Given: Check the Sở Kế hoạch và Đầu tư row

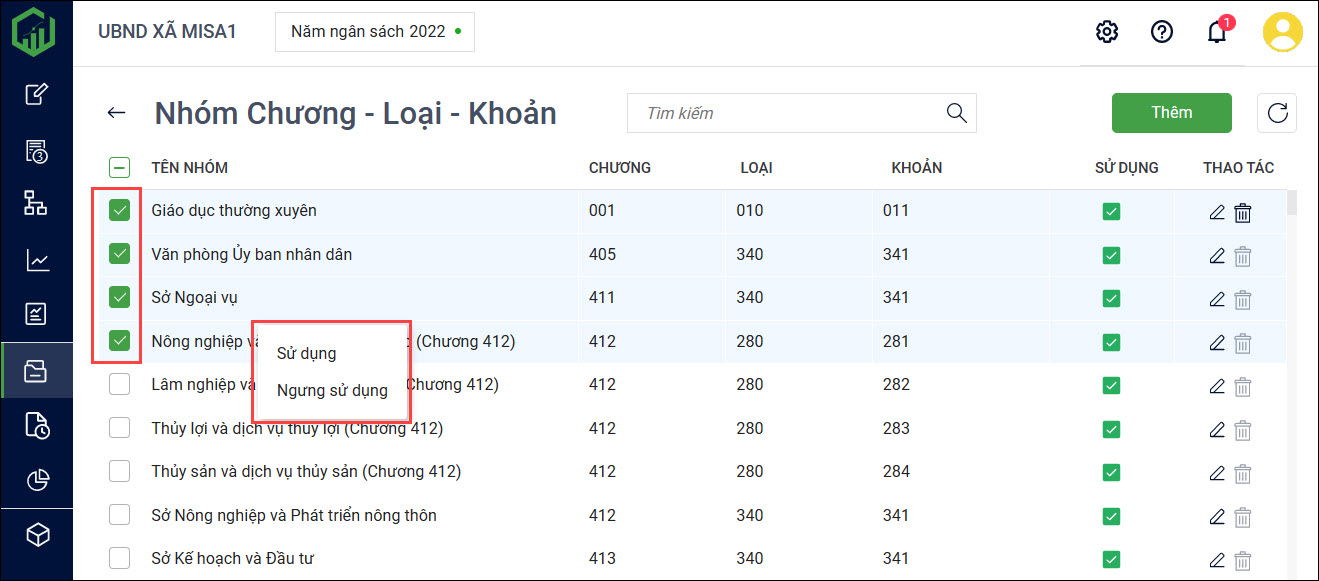Looking at the screenshot, I should coord(120,558).
